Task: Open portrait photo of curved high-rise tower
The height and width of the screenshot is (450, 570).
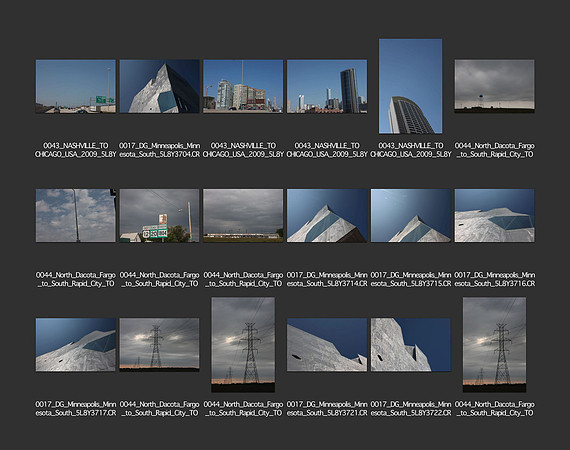Action: 411,86
